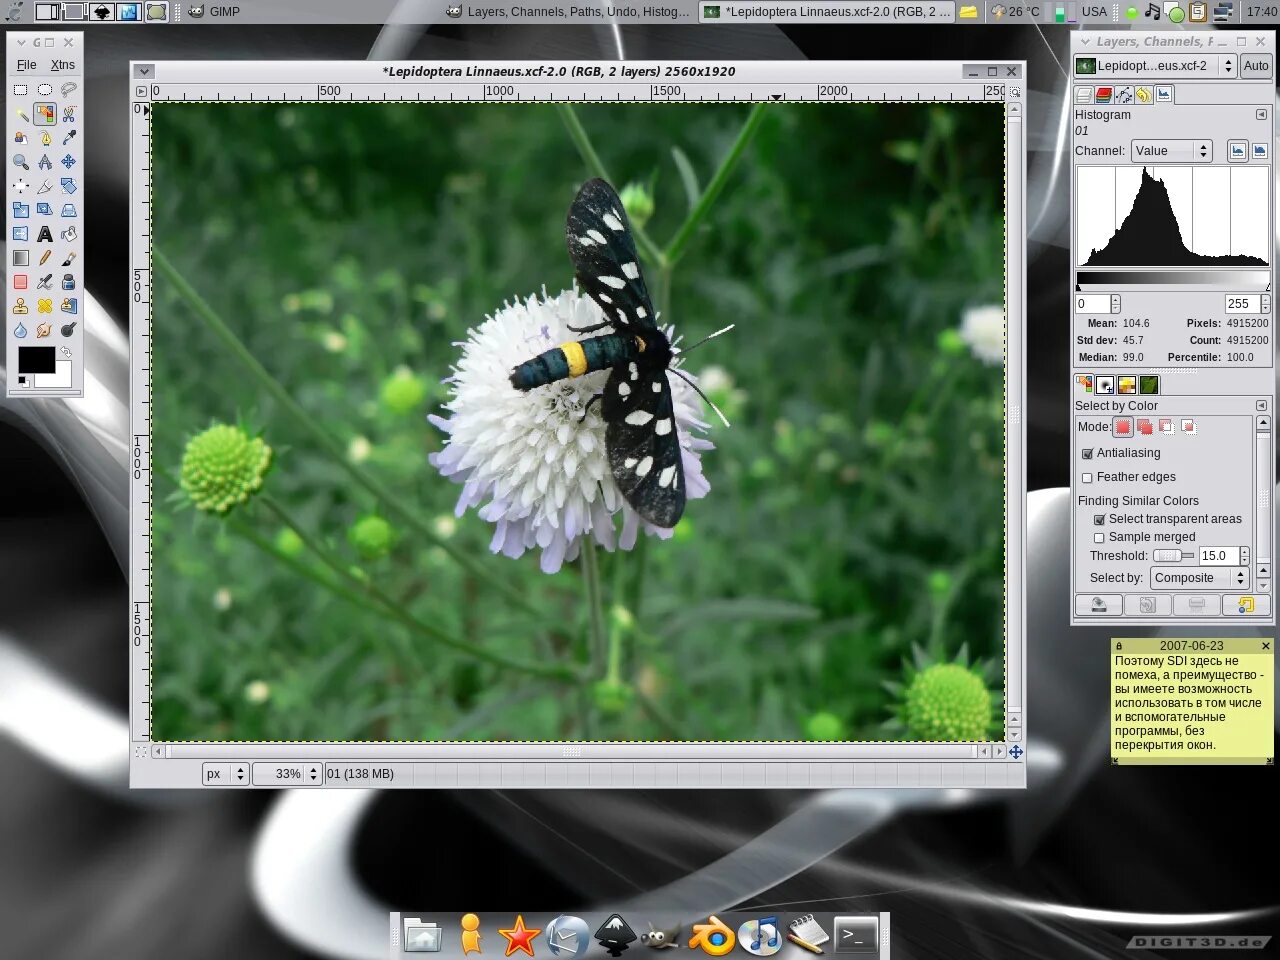Select the Move tool
1280x960 pixels.
(68, 161)
